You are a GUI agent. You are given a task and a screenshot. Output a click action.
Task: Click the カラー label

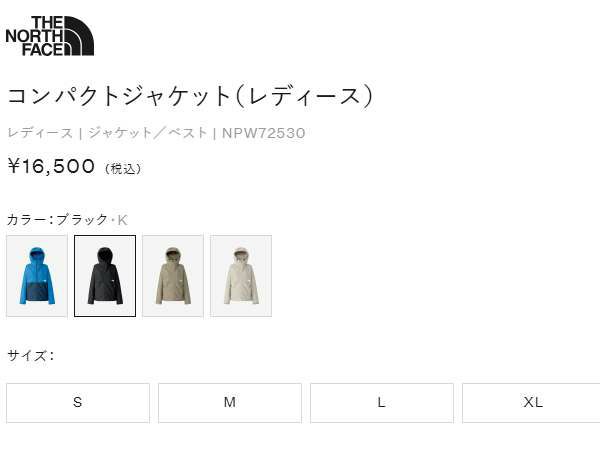coord(26,220)
